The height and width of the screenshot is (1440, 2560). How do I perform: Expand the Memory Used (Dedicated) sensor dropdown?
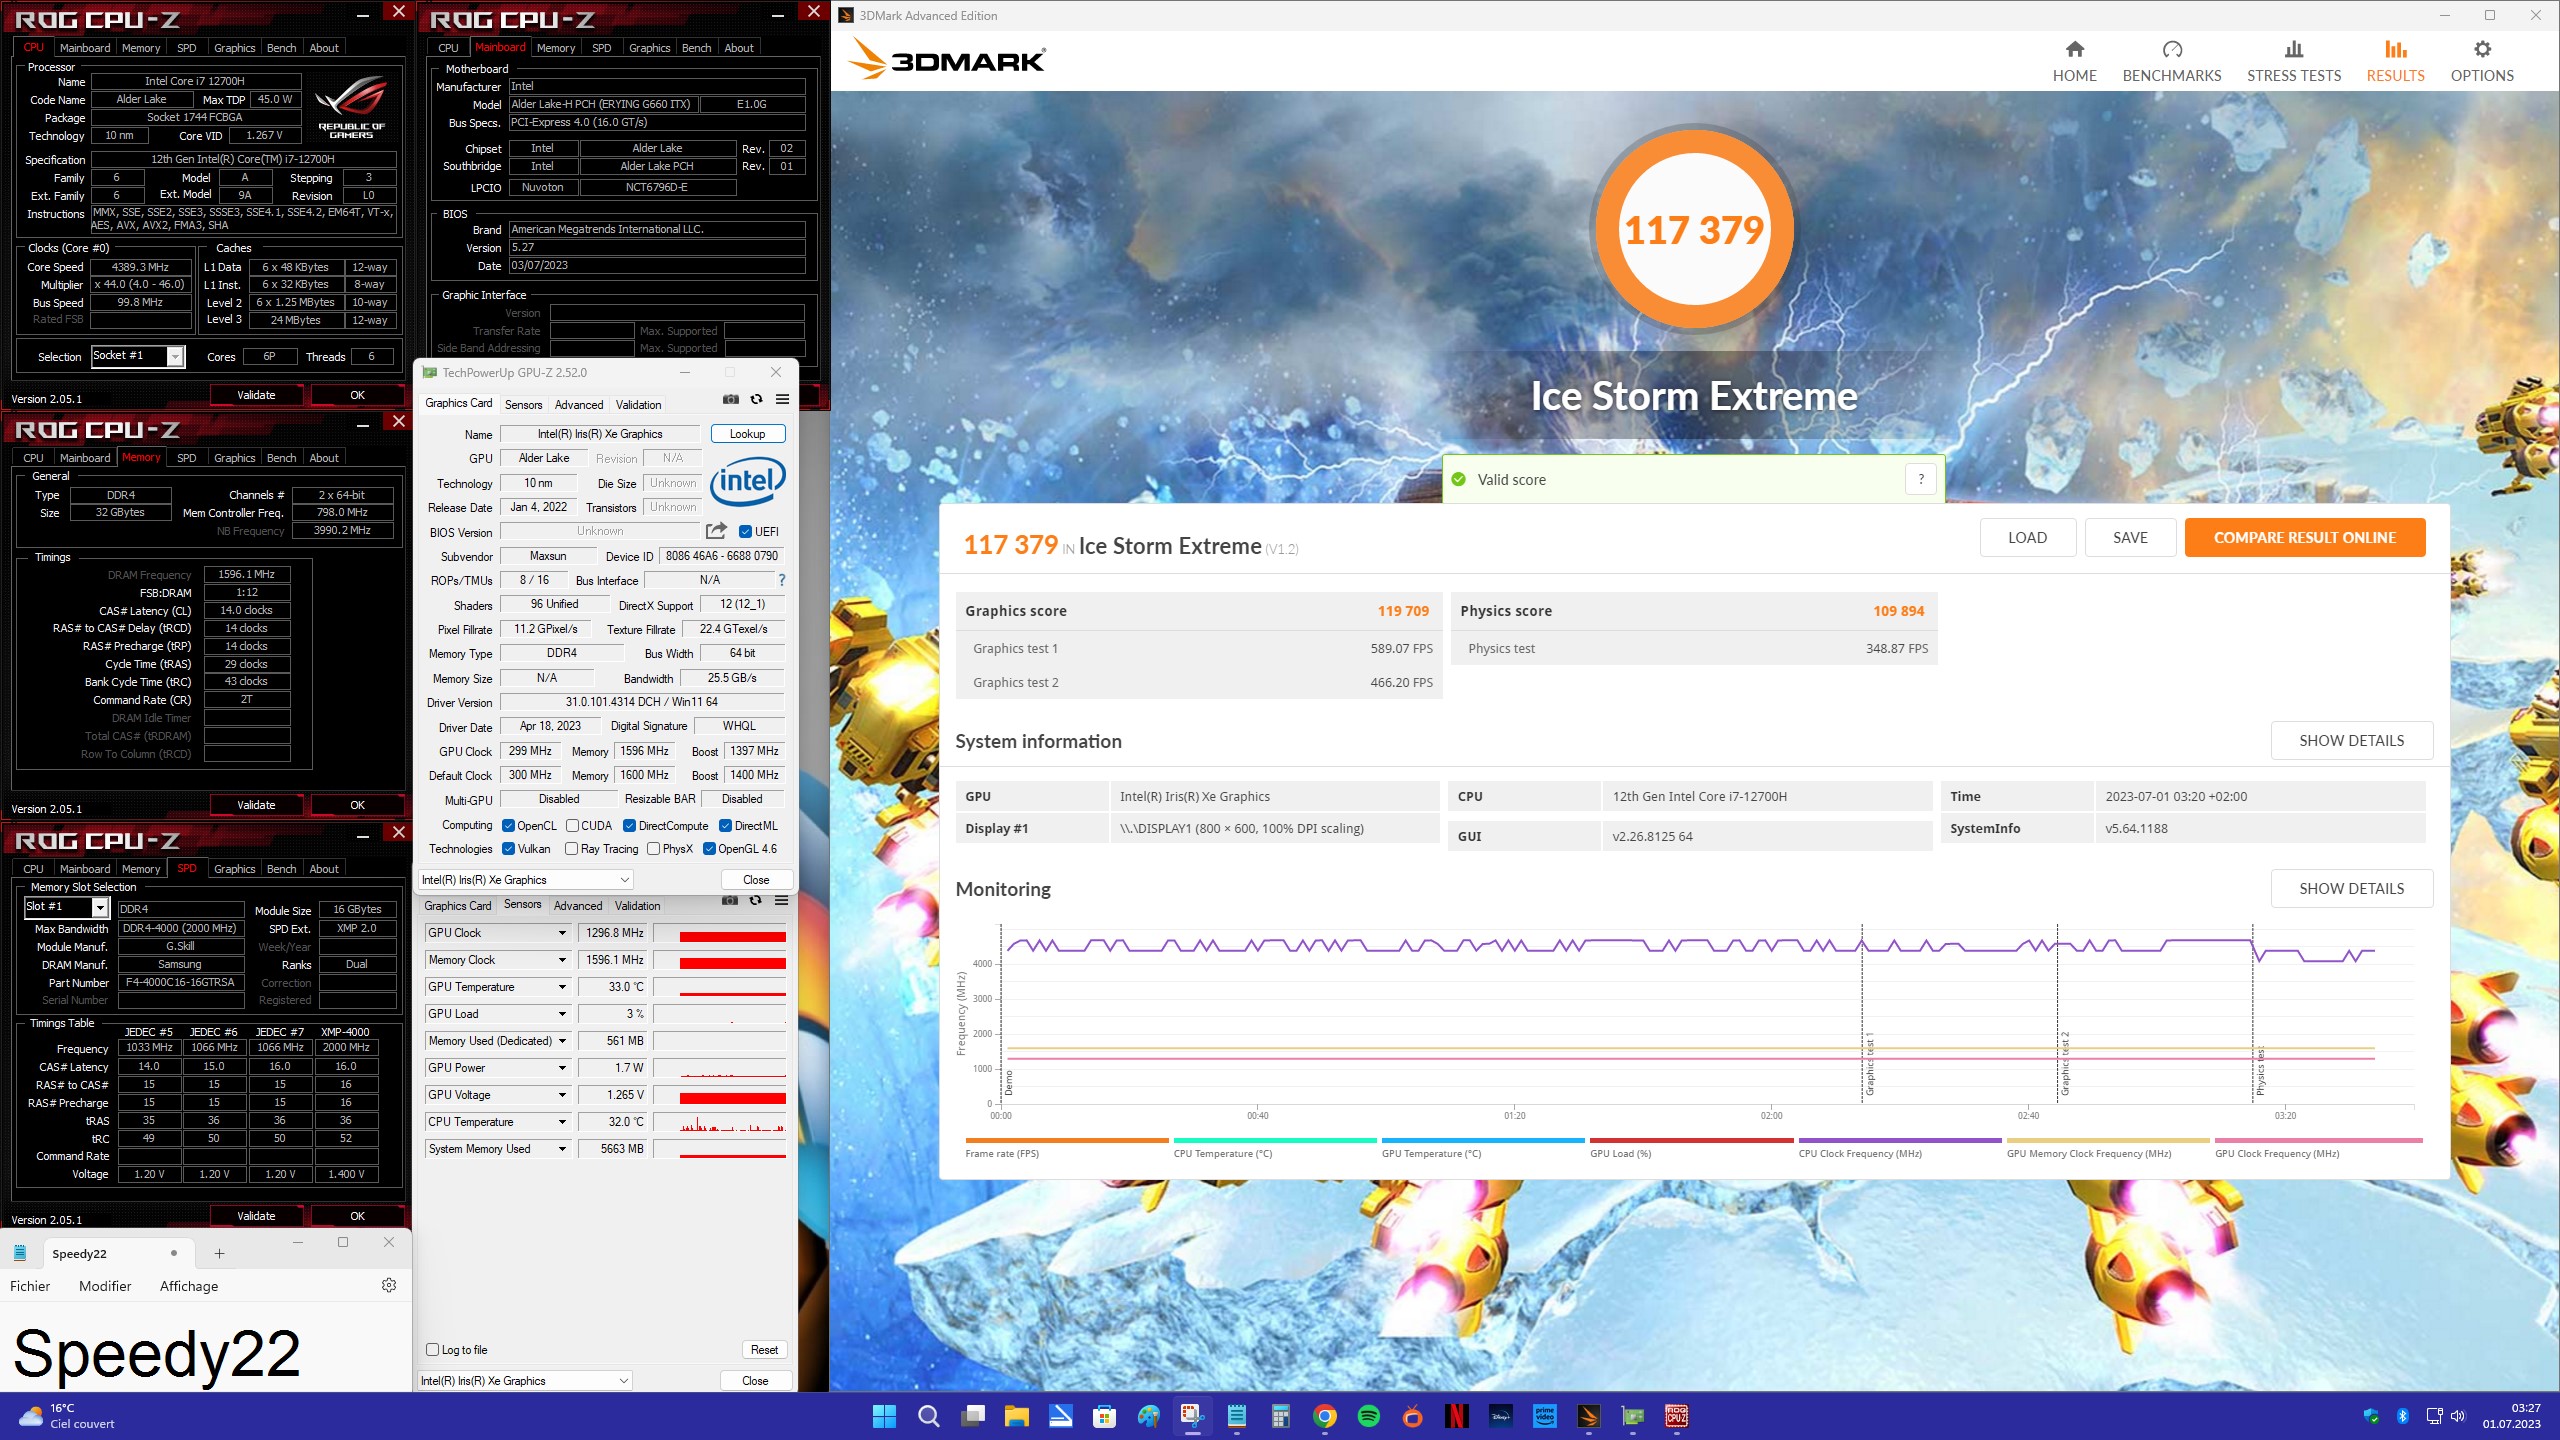[562, 1041]
